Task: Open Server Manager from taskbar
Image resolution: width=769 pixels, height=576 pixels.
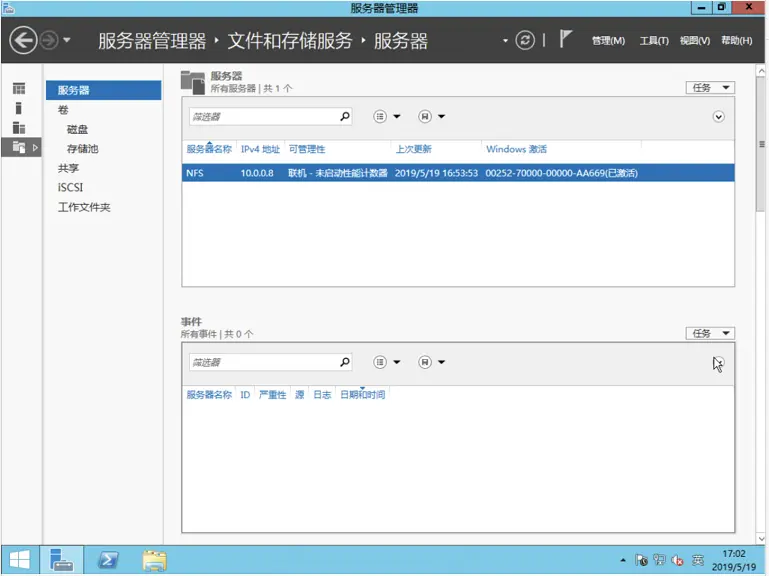Action: click(62, 560)
